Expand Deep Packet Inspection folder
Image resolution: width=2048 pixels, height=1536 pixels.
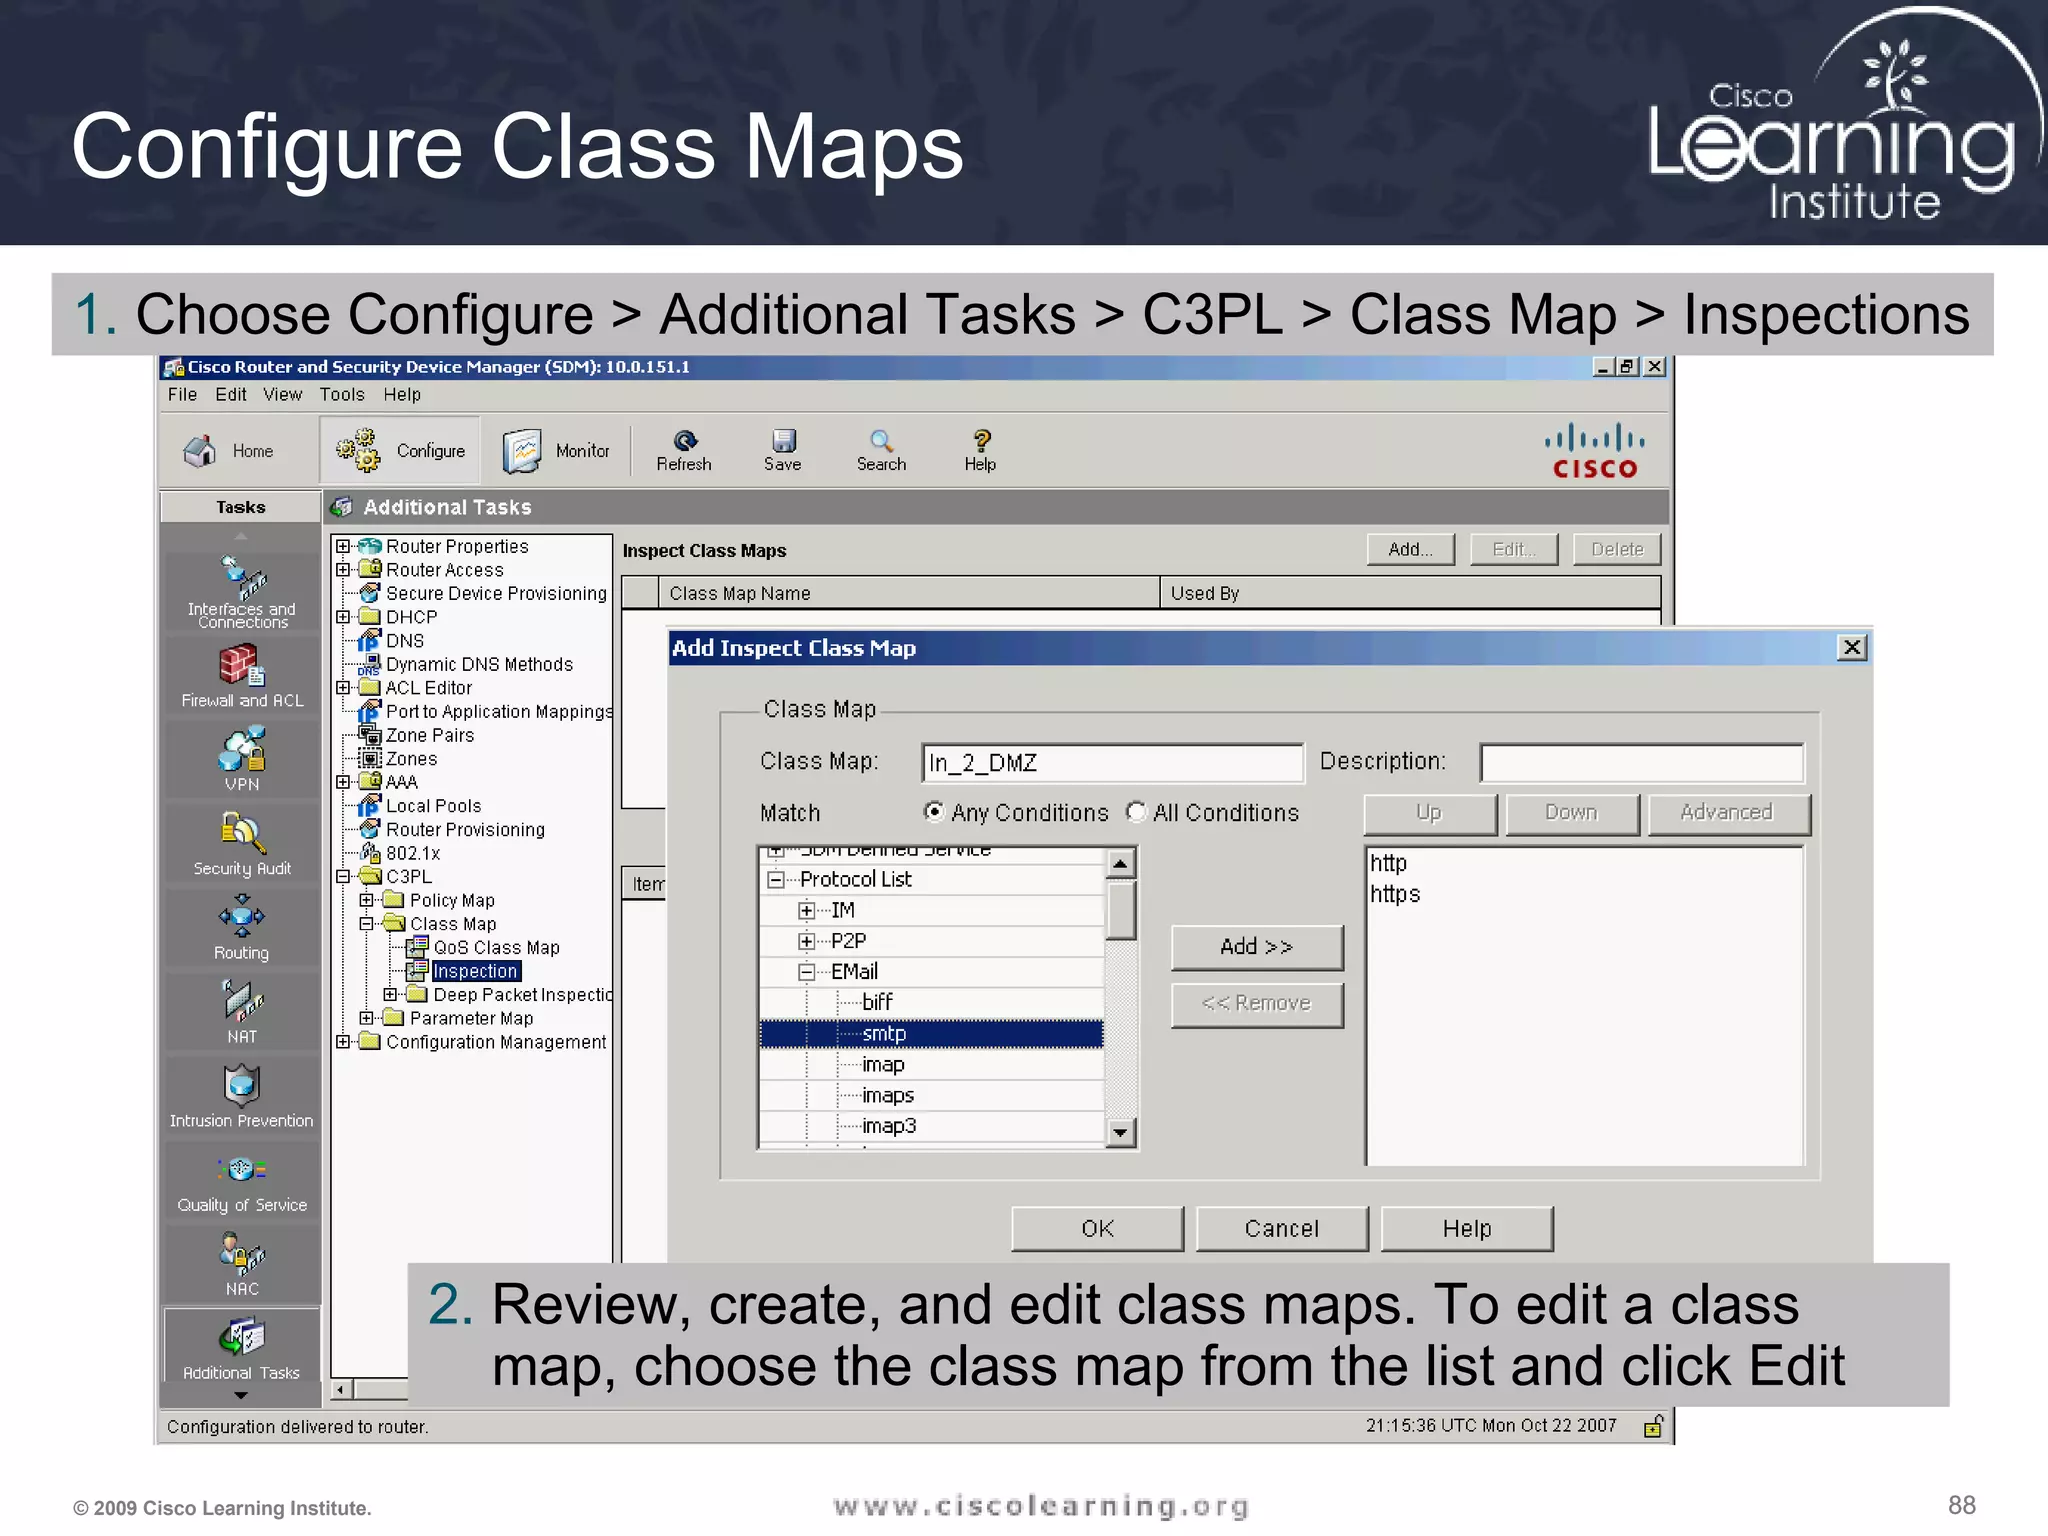(x=391, y=994)
